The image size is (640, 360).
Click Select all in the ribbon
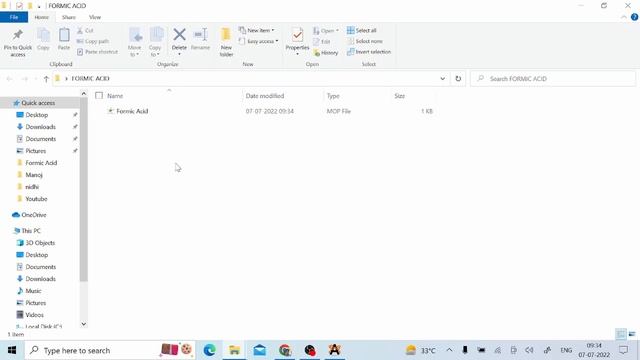pyautogui.click(x=362, y=31)
